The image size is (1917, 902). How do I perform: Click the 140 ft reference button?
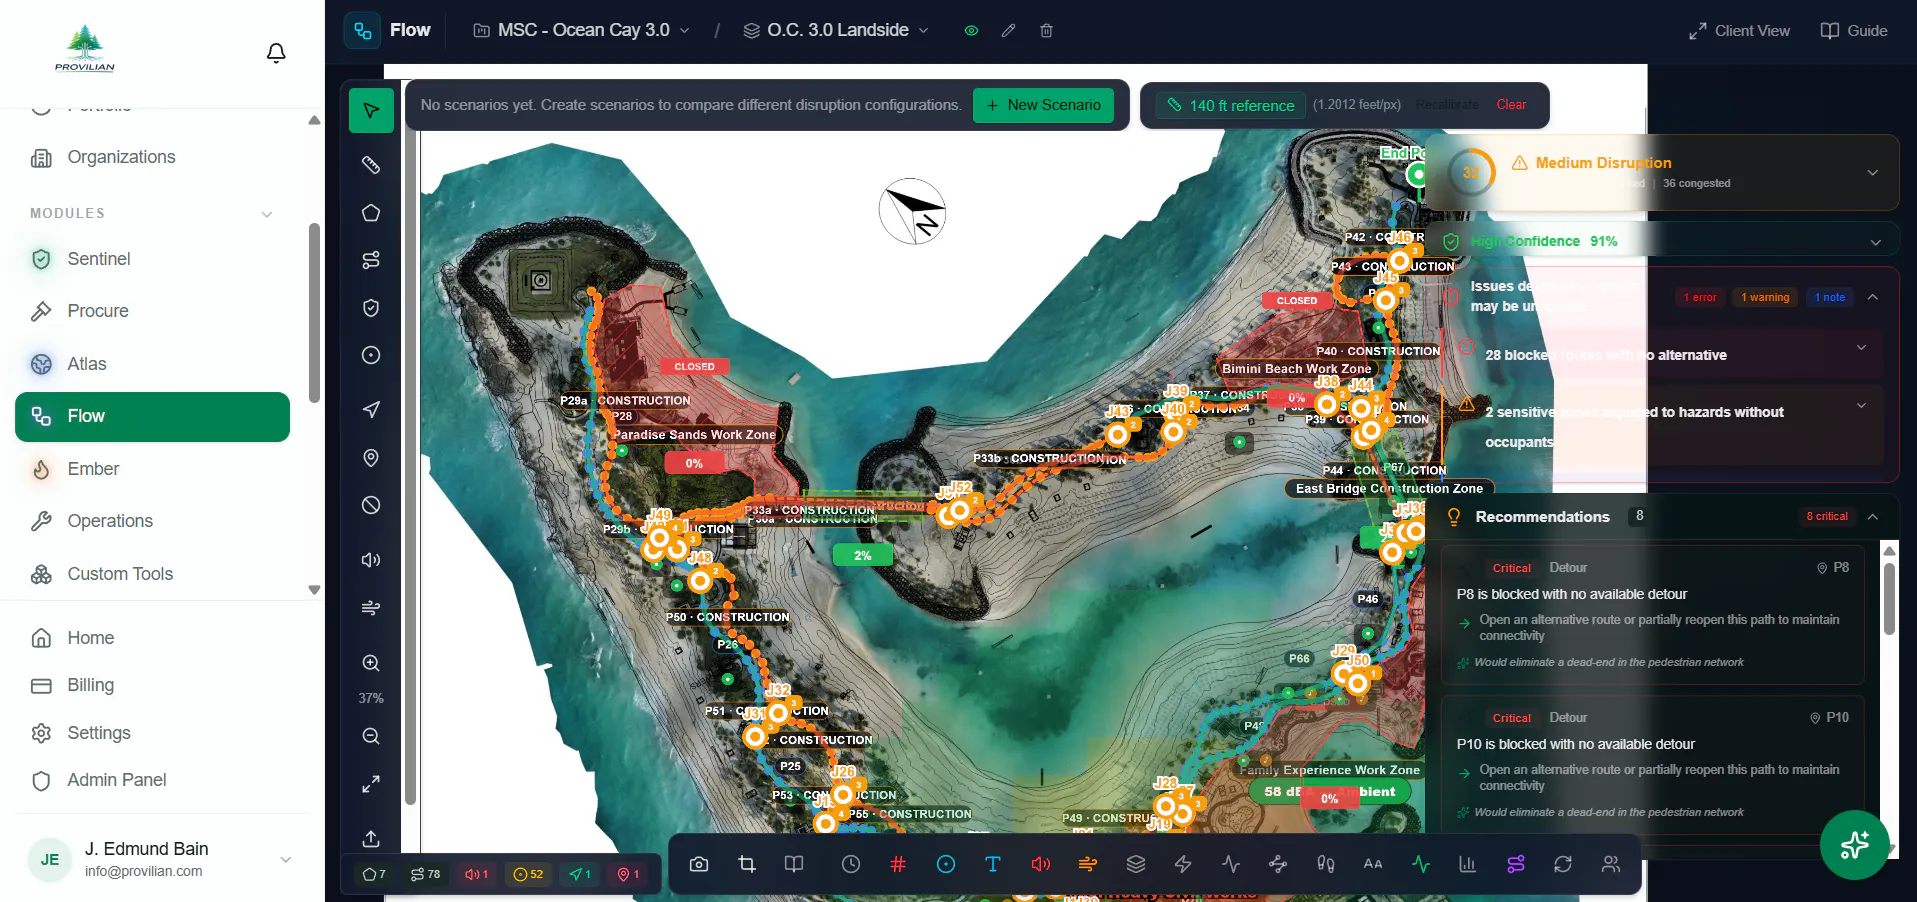click(1231, 105)
